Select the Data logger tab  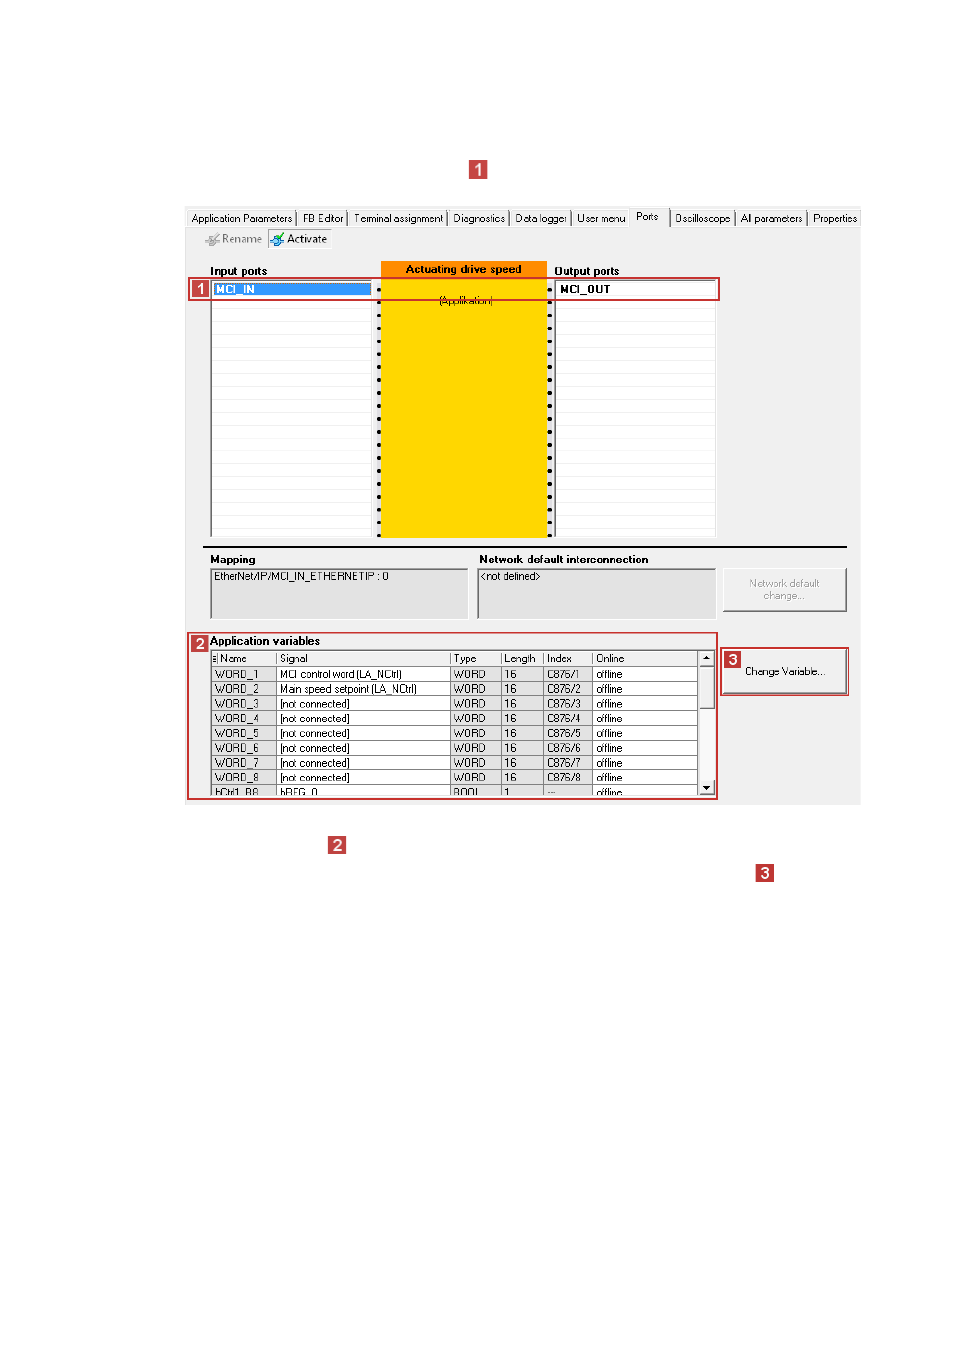(541, 218)
